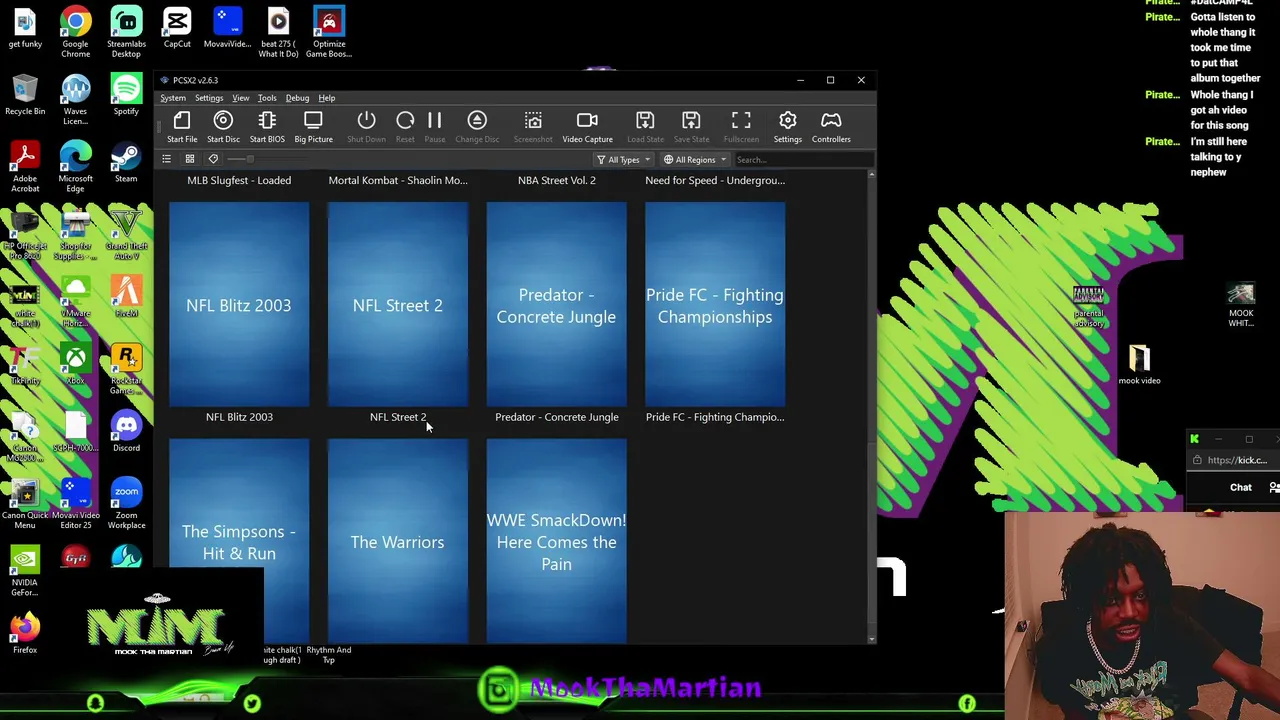Click the game Search field
1280x720 pixels.
[x=803, y=160]
